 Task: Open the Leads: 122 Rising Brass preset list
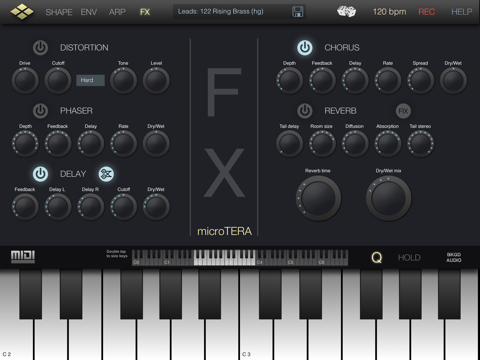point(220,12)
